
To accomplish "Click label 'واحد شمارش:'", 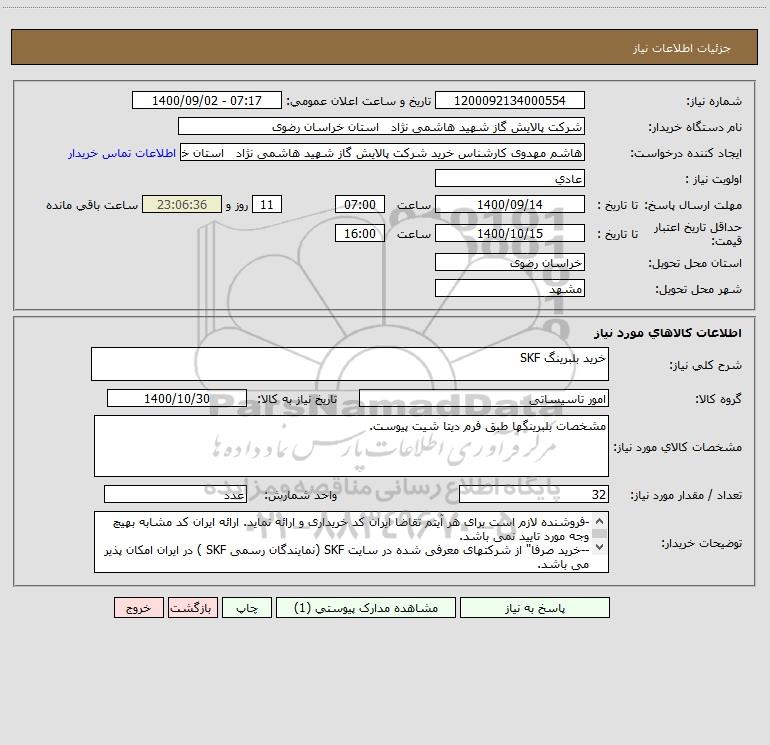I will [301, 495].
